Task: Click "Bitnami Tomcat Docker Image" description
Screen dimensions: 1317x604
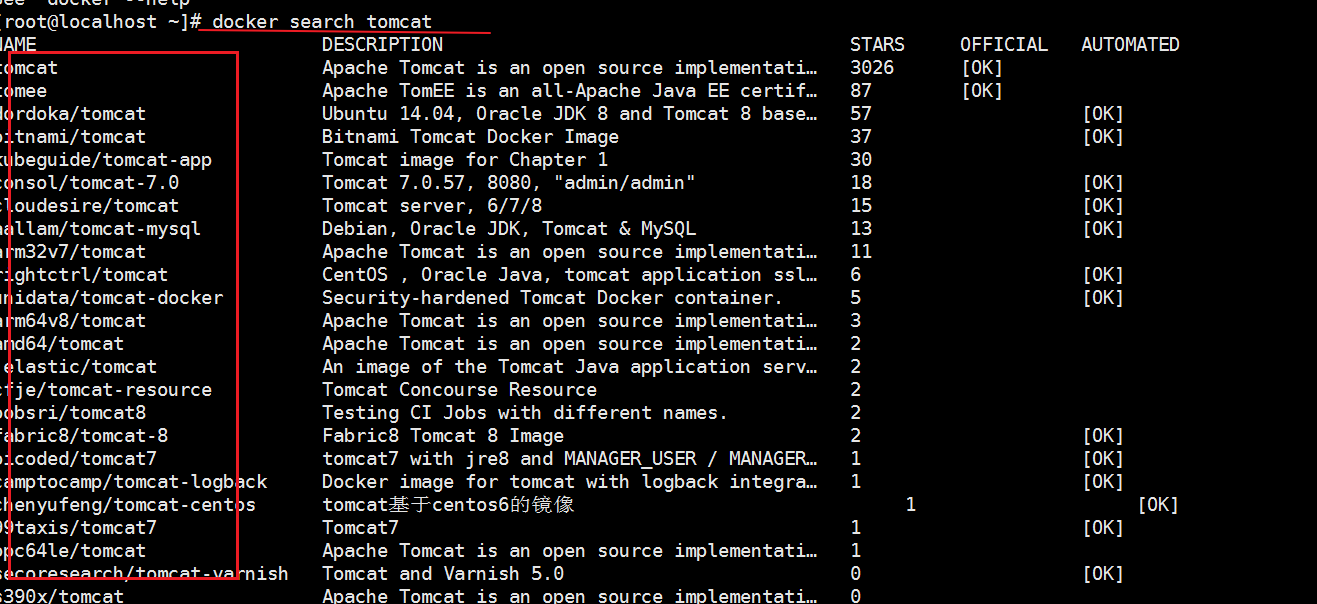Action: [470, 137]
